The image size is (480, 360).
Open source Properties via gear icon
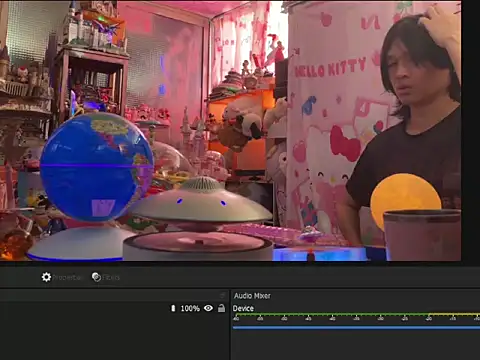(46, 277)
